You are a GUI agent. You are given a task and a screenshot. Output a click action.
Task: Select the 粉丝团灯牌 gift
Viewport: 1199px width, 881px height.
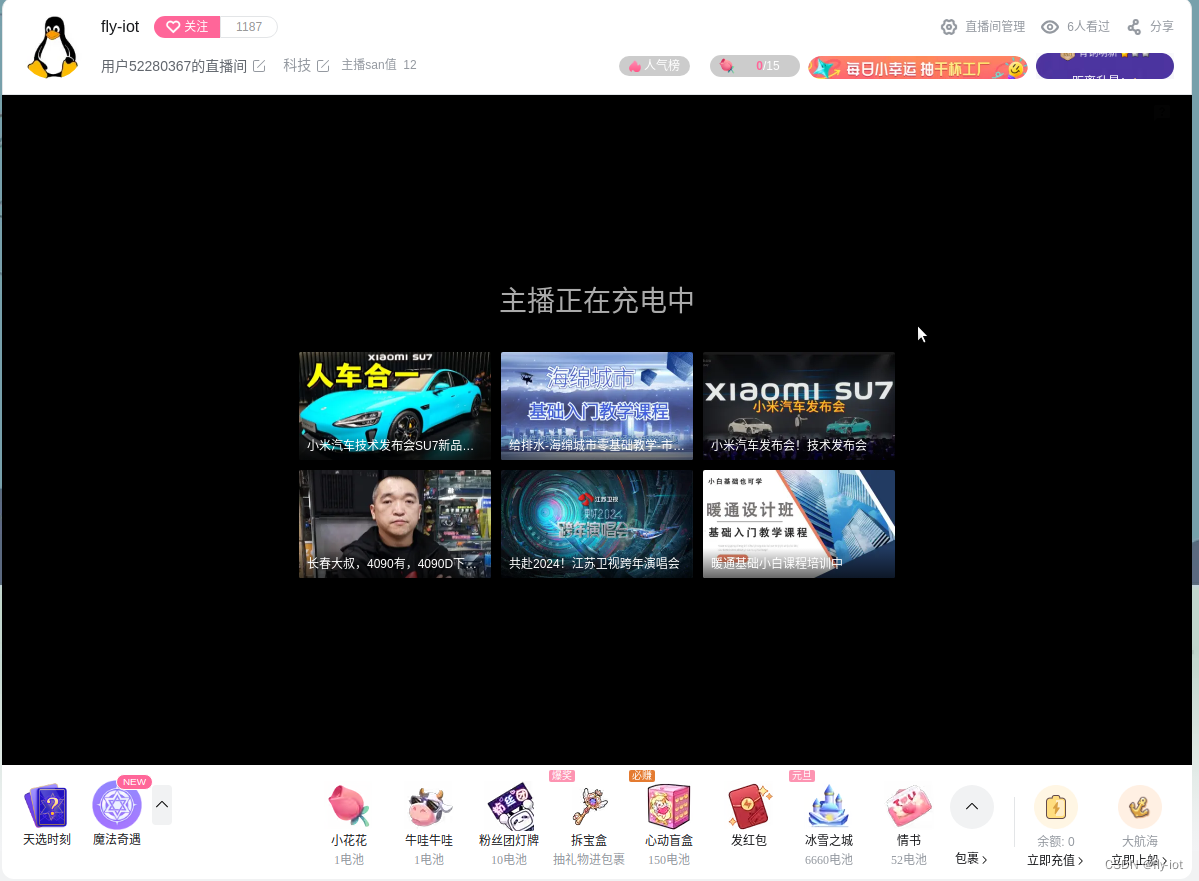pos(509,825)
